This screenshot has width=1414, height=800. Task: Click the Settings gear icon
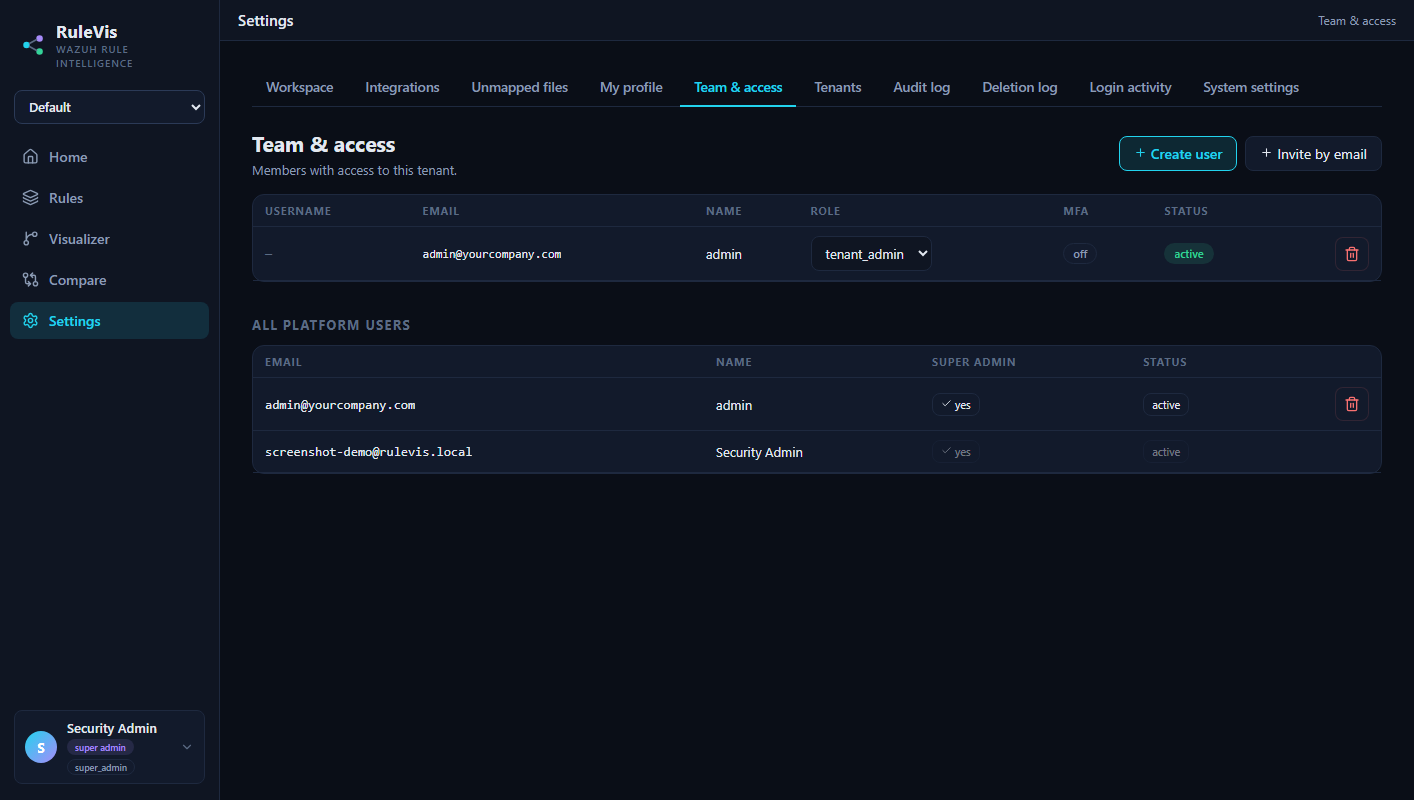click(x=30, y=321)
